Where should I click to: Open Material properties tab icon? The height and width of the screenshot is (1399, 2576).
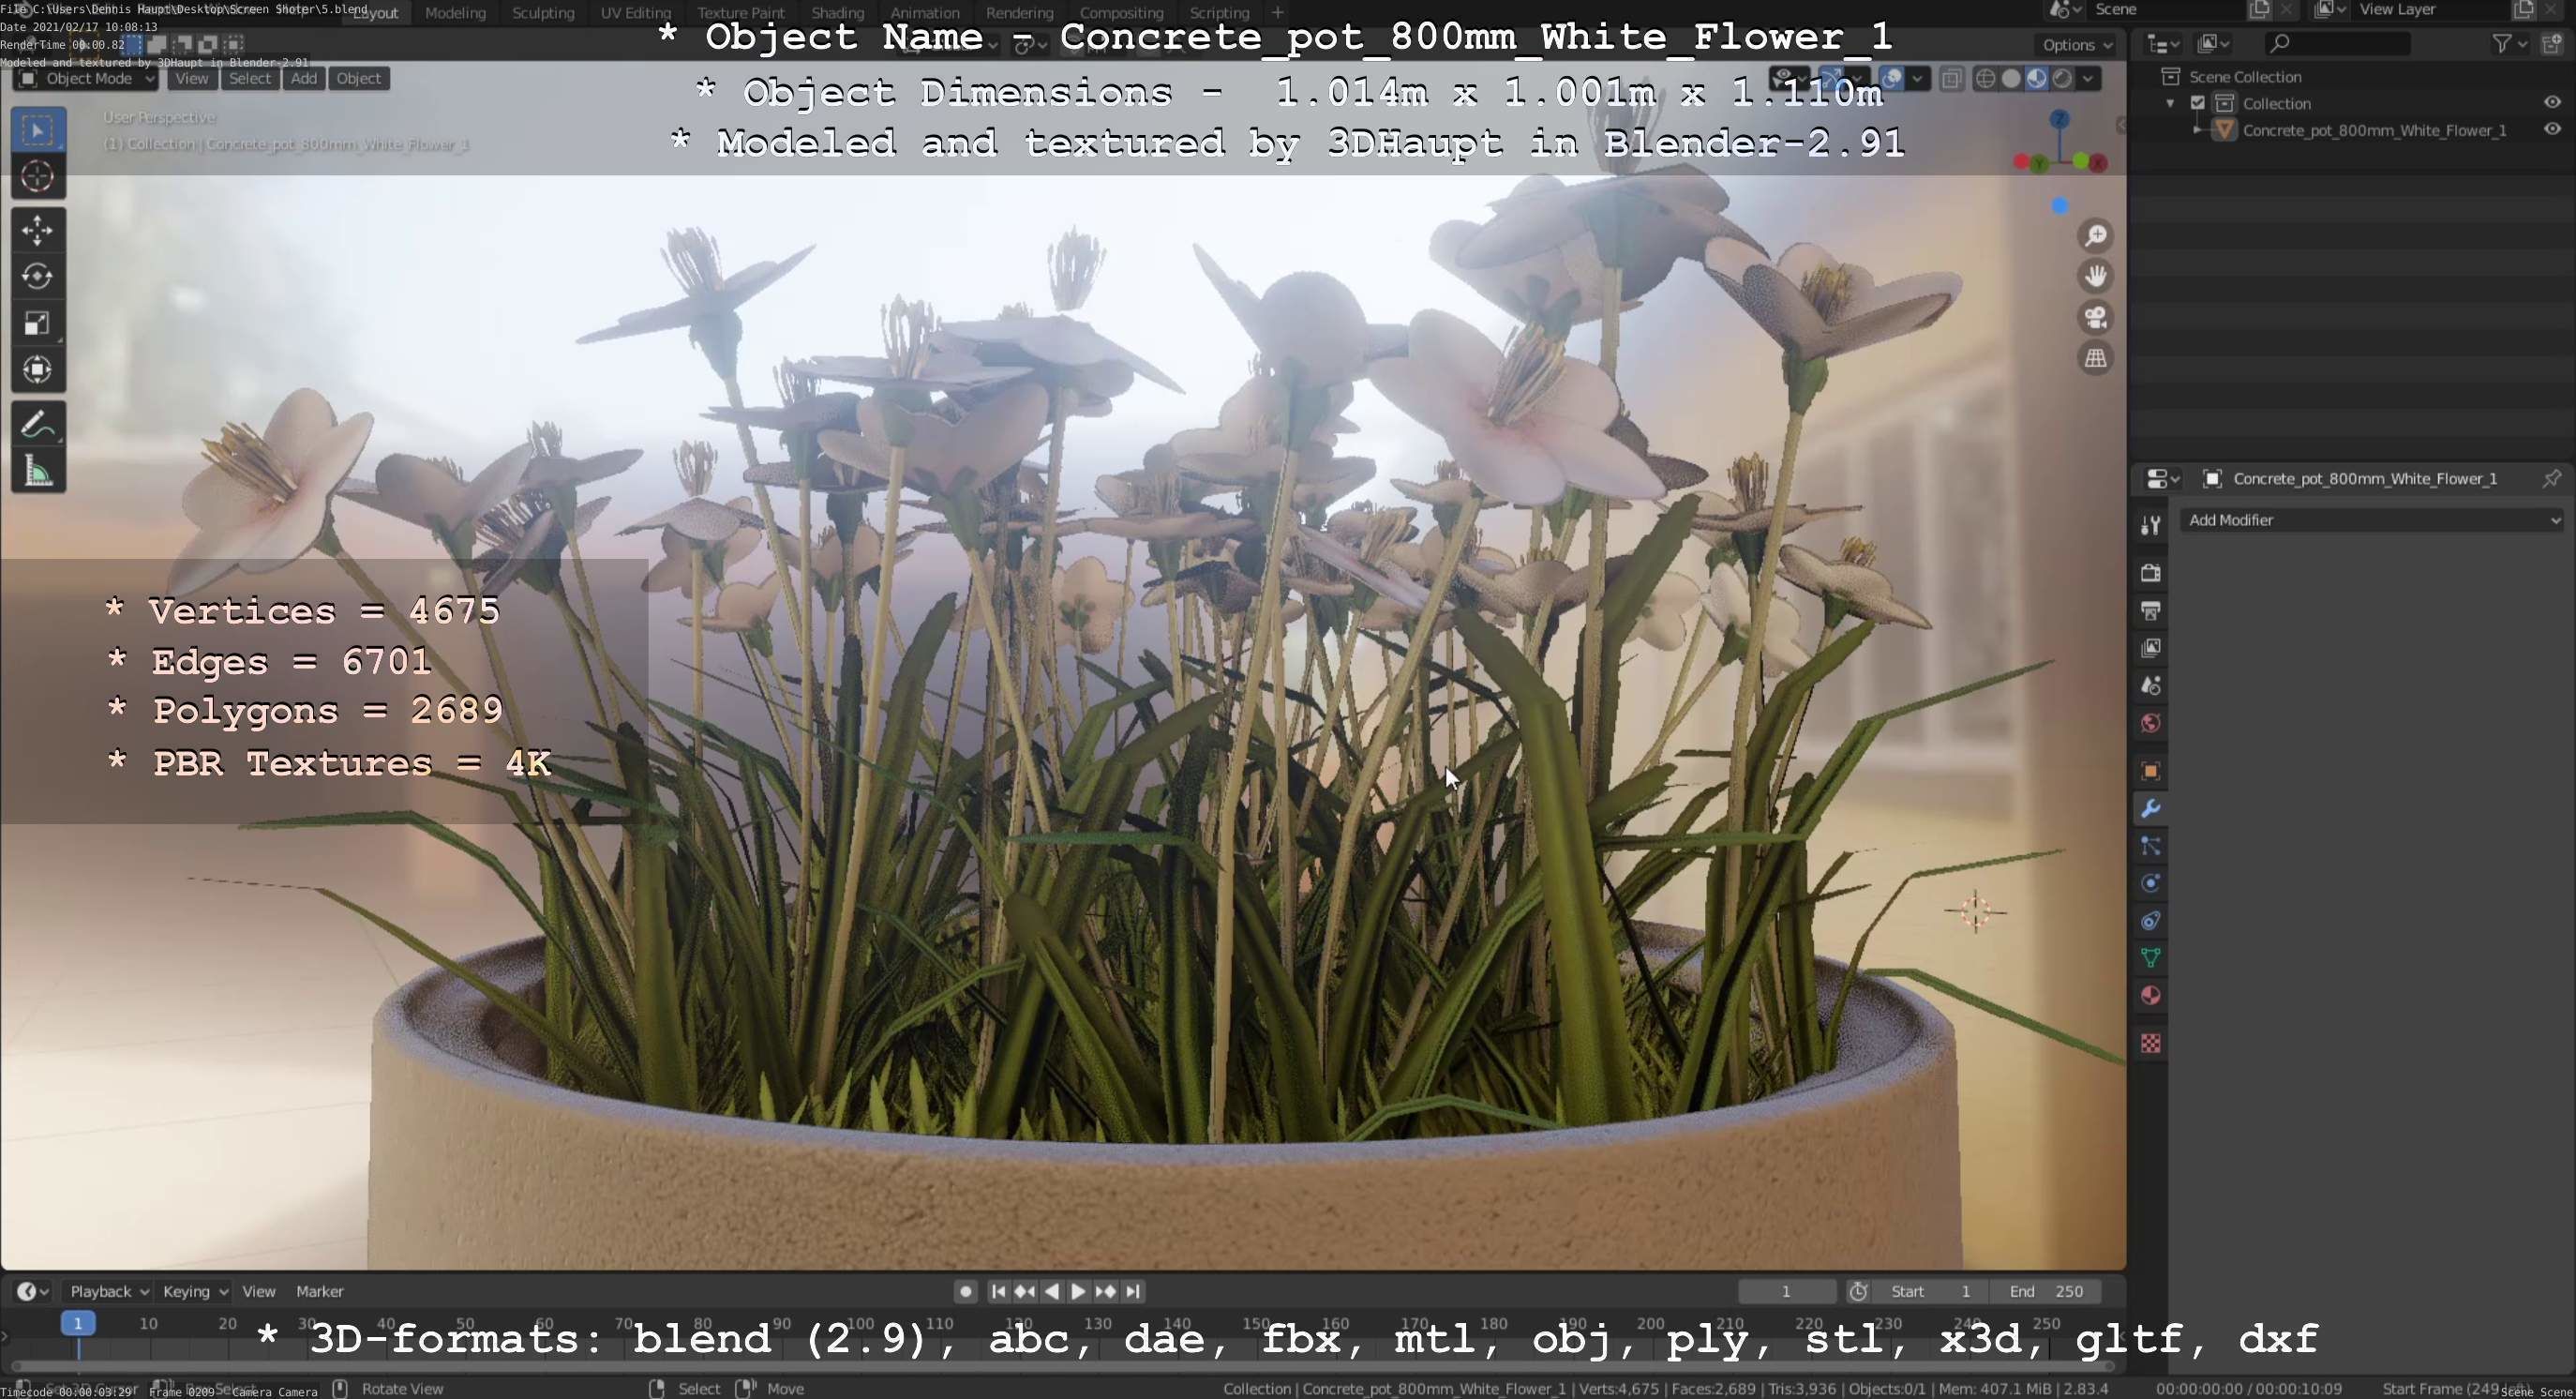pyautogui.click(x=2151, y=996)
